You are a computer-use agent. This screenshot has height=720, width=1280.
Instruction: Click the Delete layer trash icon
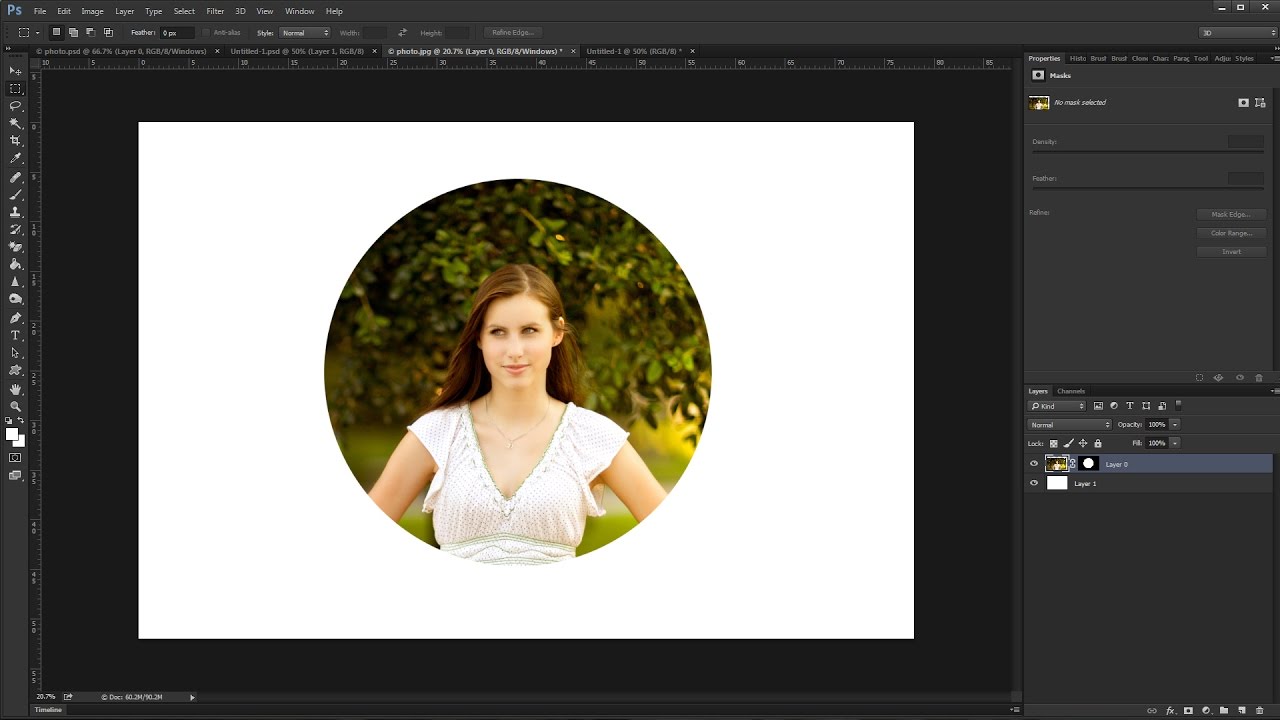[x=1259, y=710]
